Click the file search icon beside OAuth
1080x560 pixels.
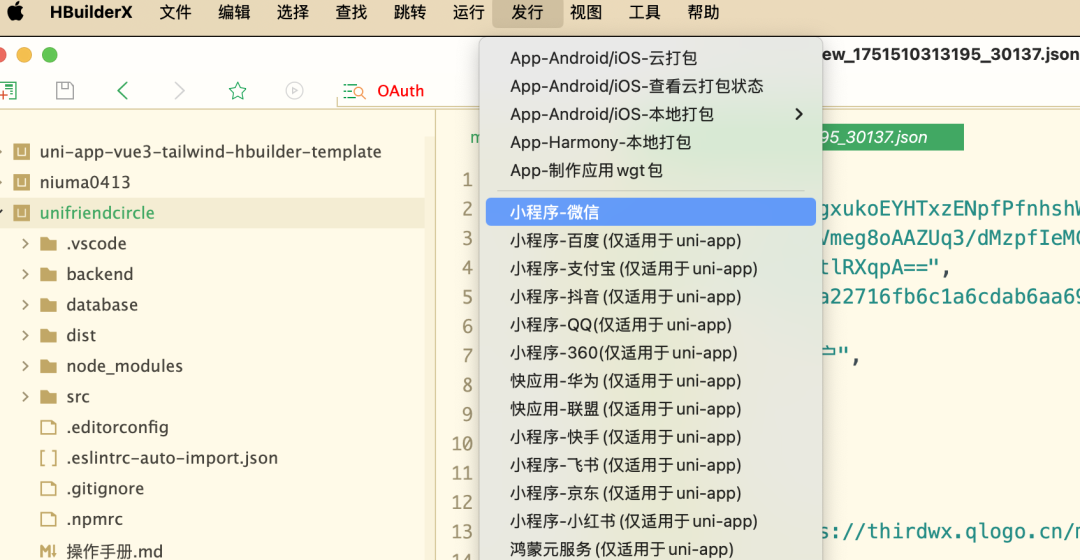pyautogui.click(x=354, y=91)
